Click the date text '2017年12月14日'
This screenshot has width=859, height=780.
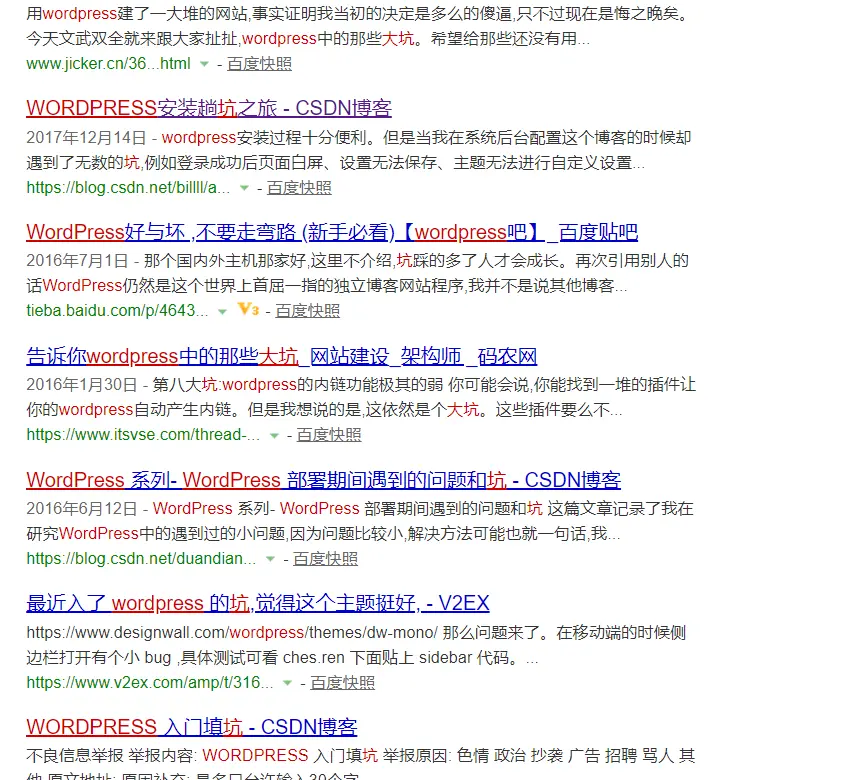point(86,137)
